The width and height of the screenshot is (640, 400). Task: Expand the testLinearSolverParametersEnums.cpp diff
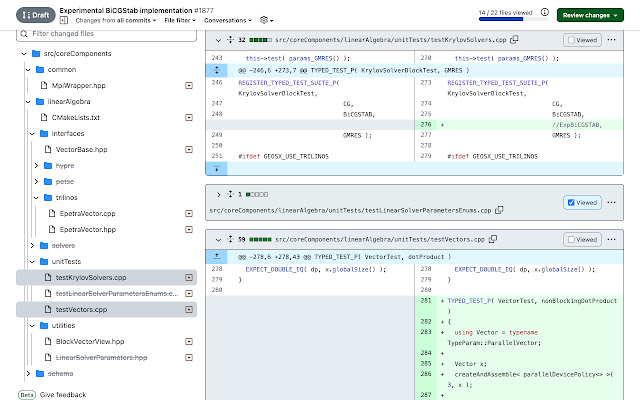[218, 195]
